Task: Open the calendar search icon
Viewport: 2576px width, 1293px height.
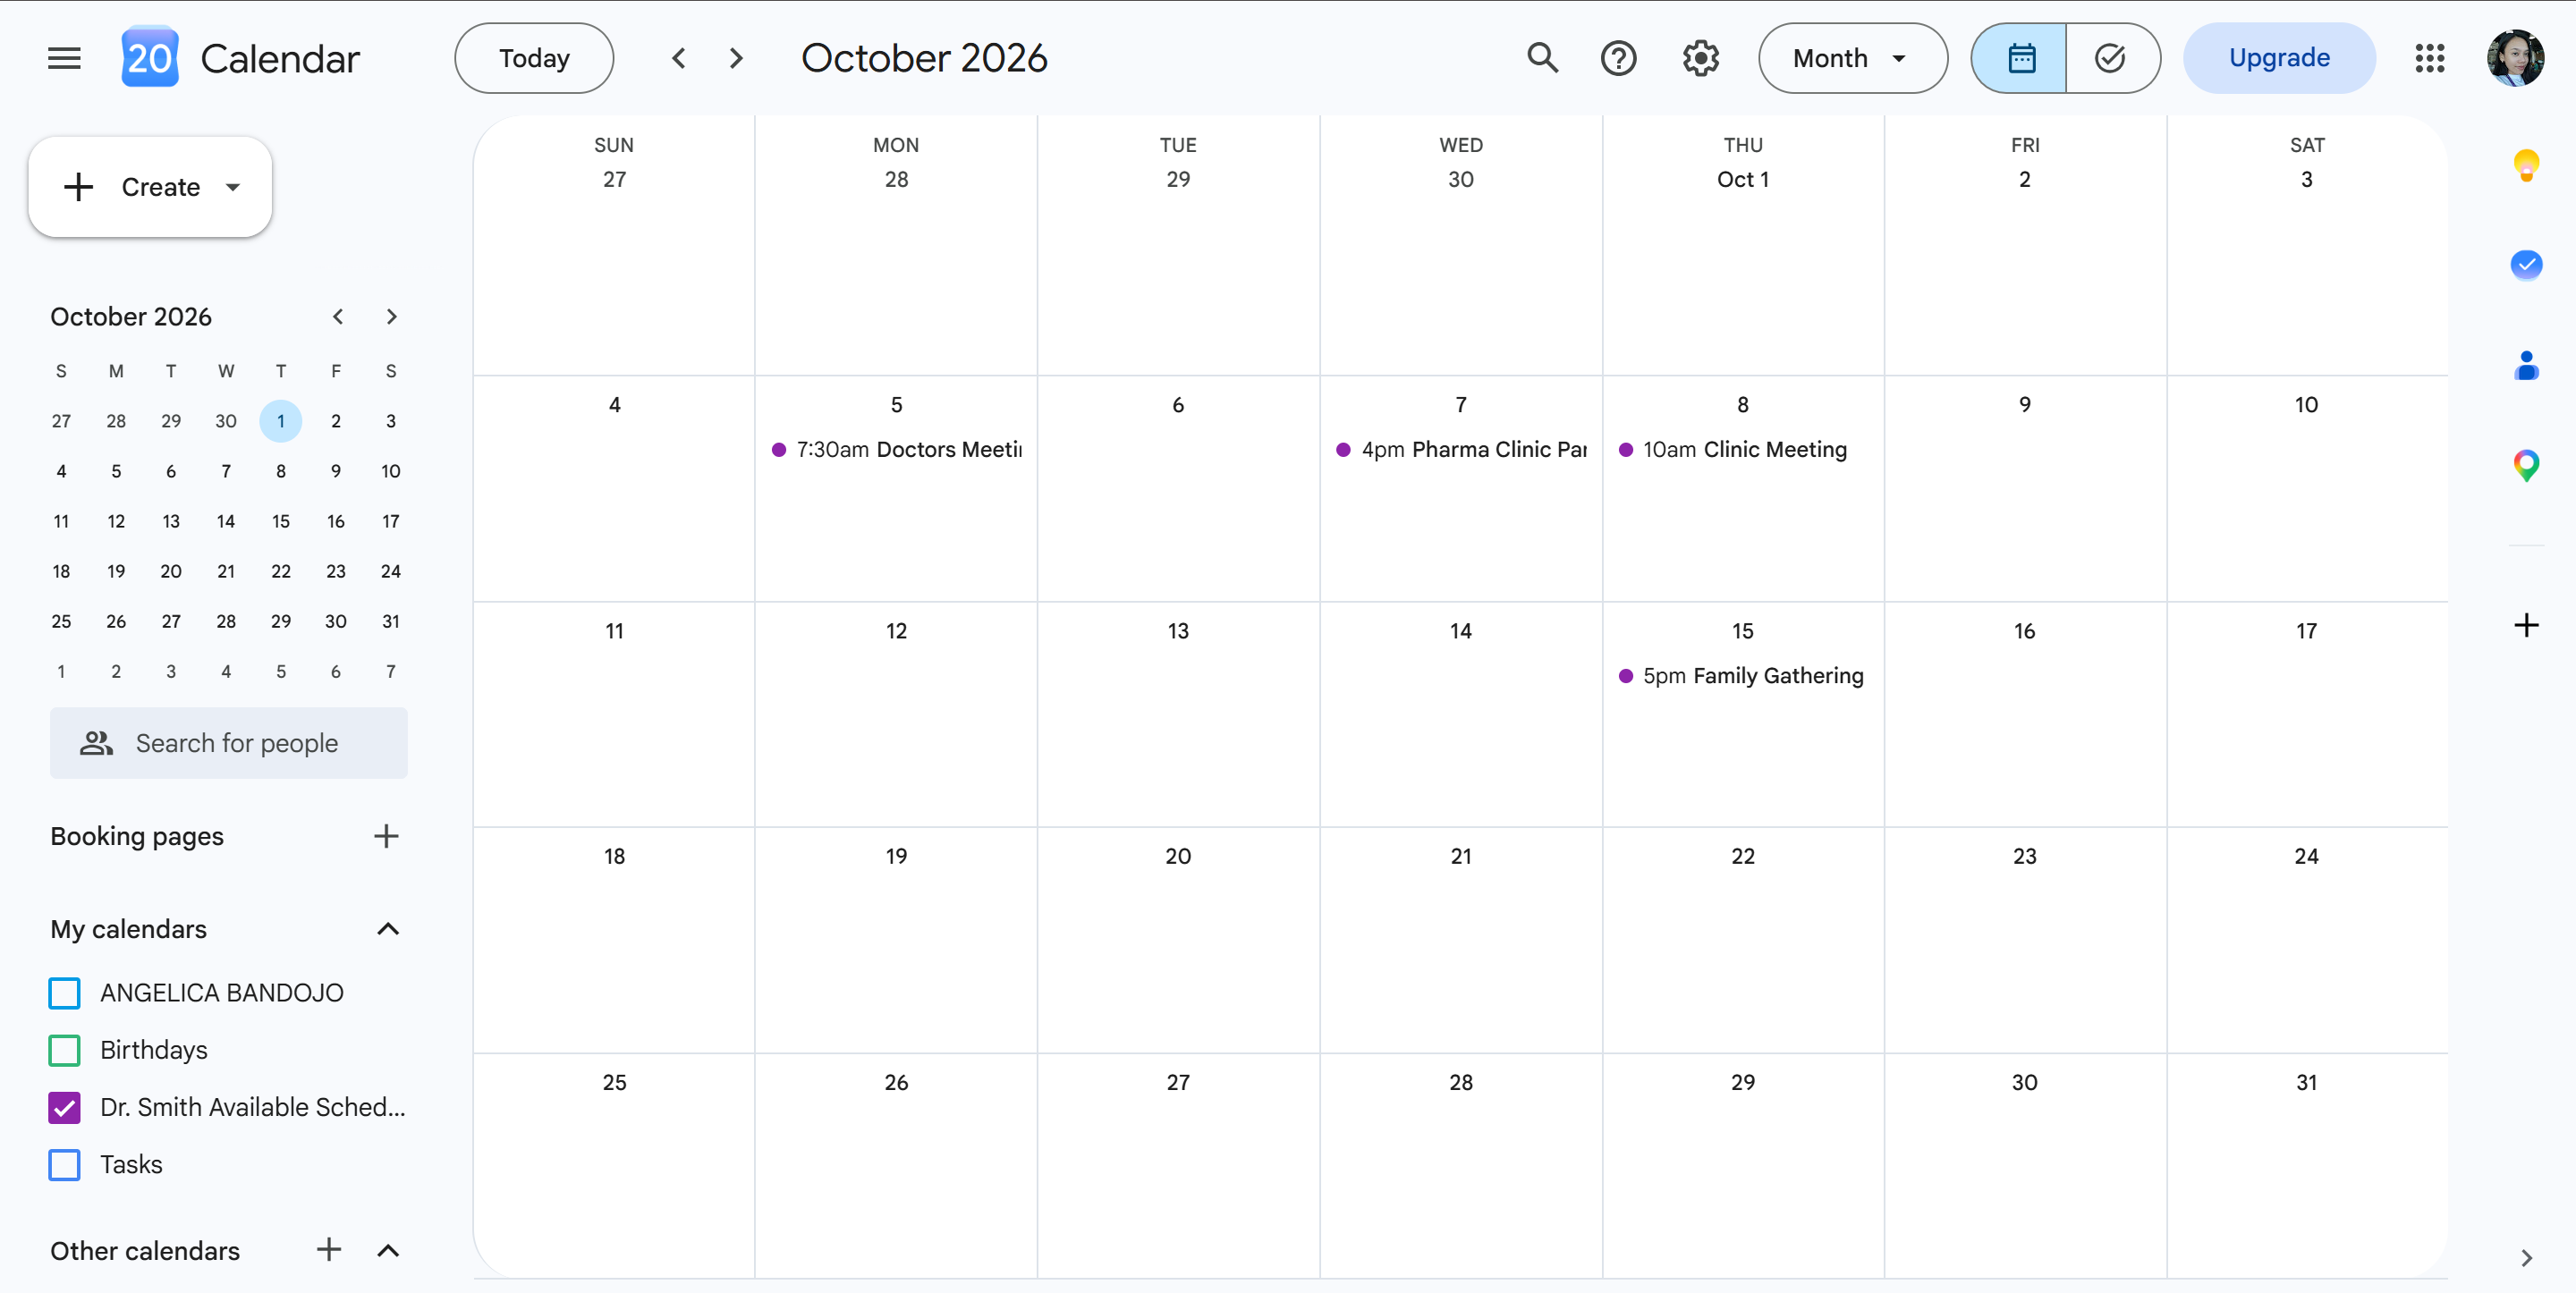Action: (1543, 58)
